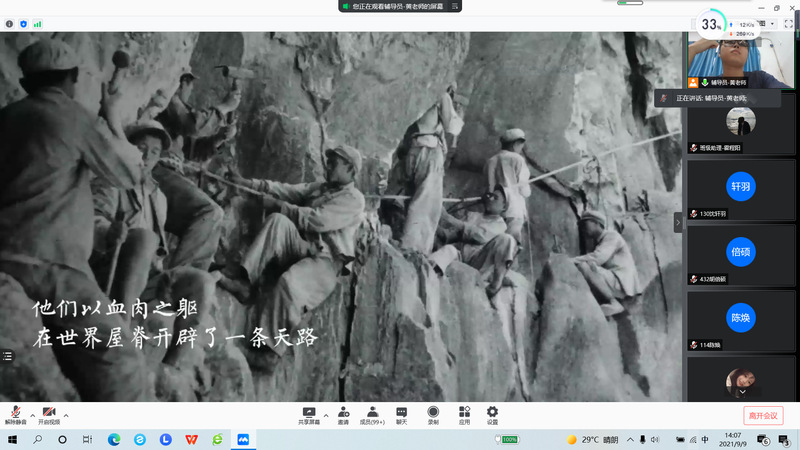Open the Chat (聊天) panel
The width and height of the screenshot is (800, 450).
(401, 411)
